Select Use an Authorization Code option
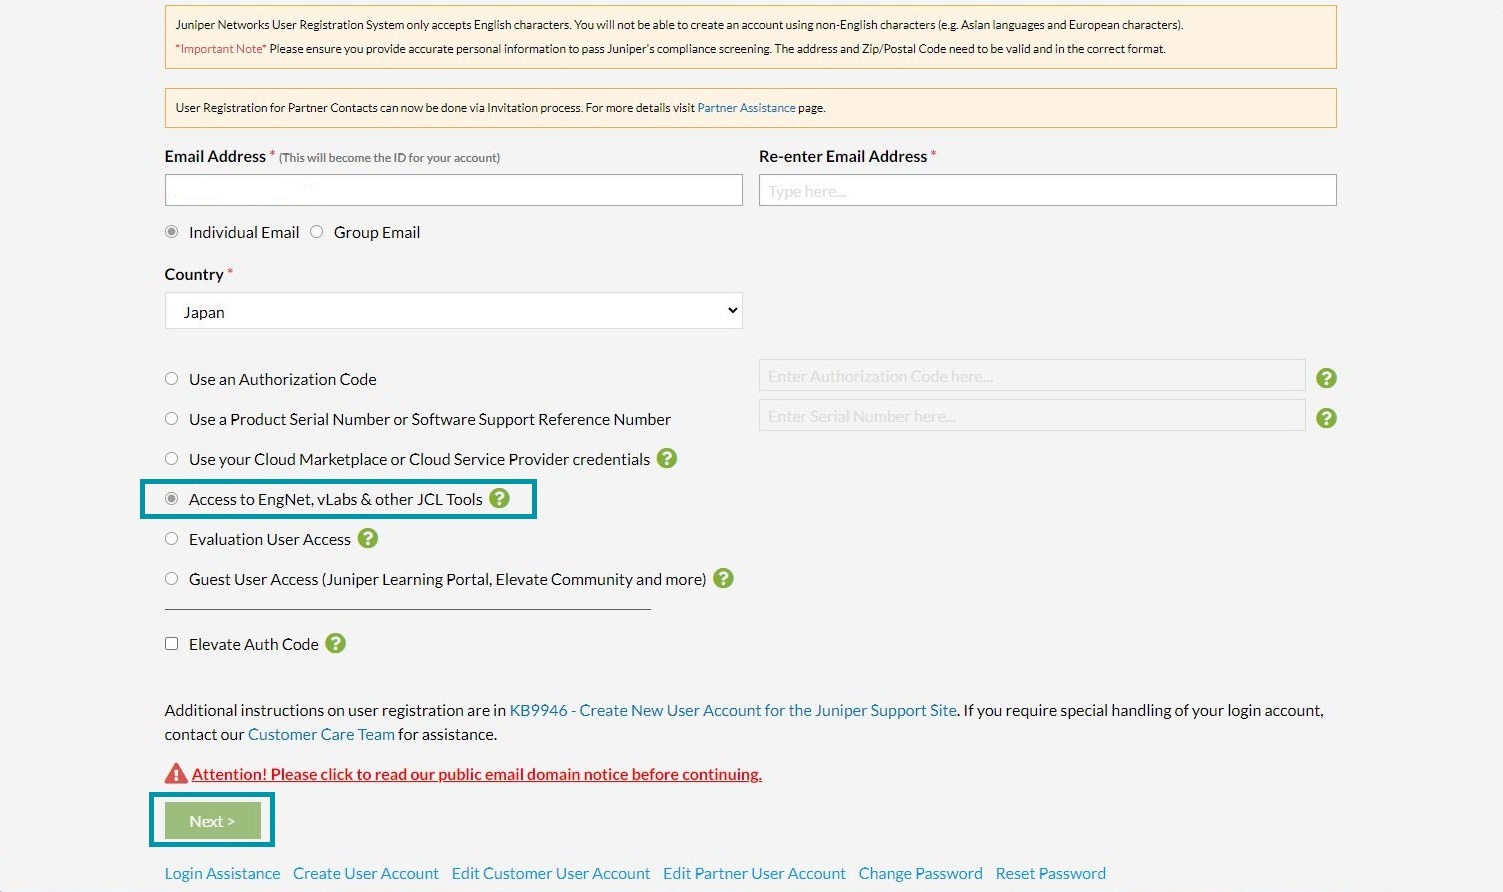 click(x=171, y=378)
